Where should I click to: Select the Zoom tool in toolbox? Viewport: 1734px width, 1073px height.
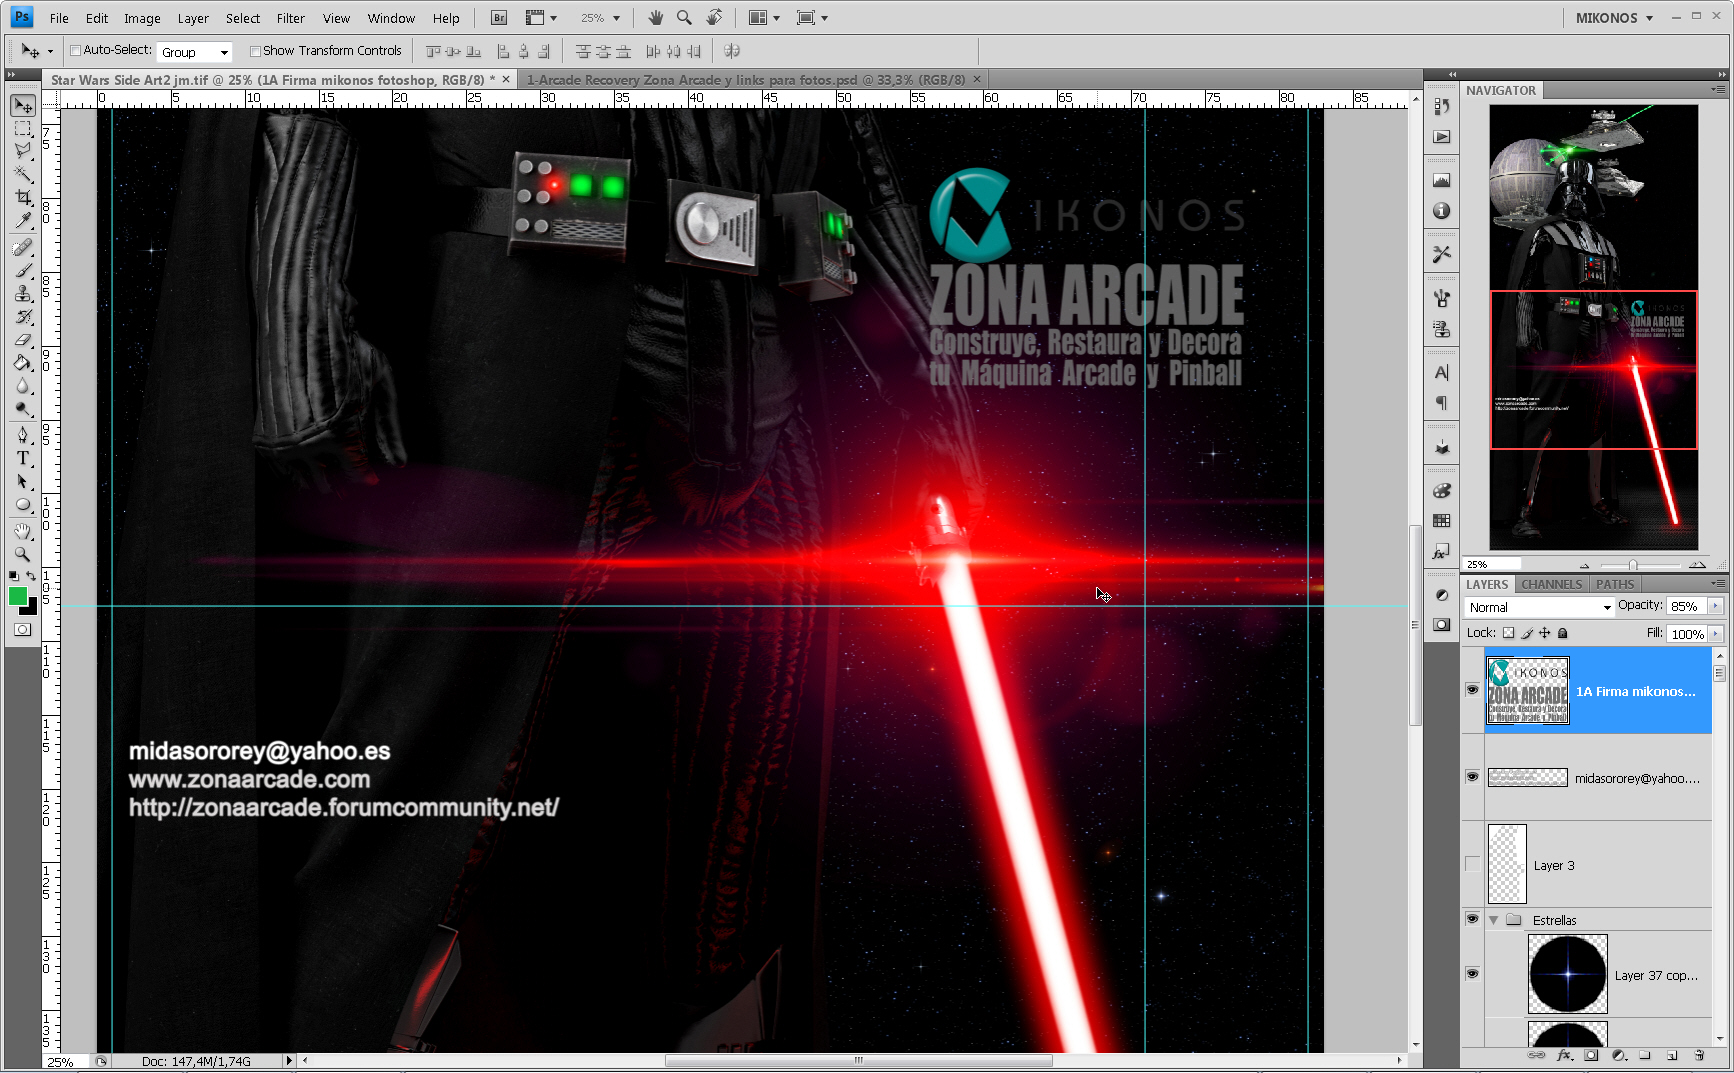23,553
